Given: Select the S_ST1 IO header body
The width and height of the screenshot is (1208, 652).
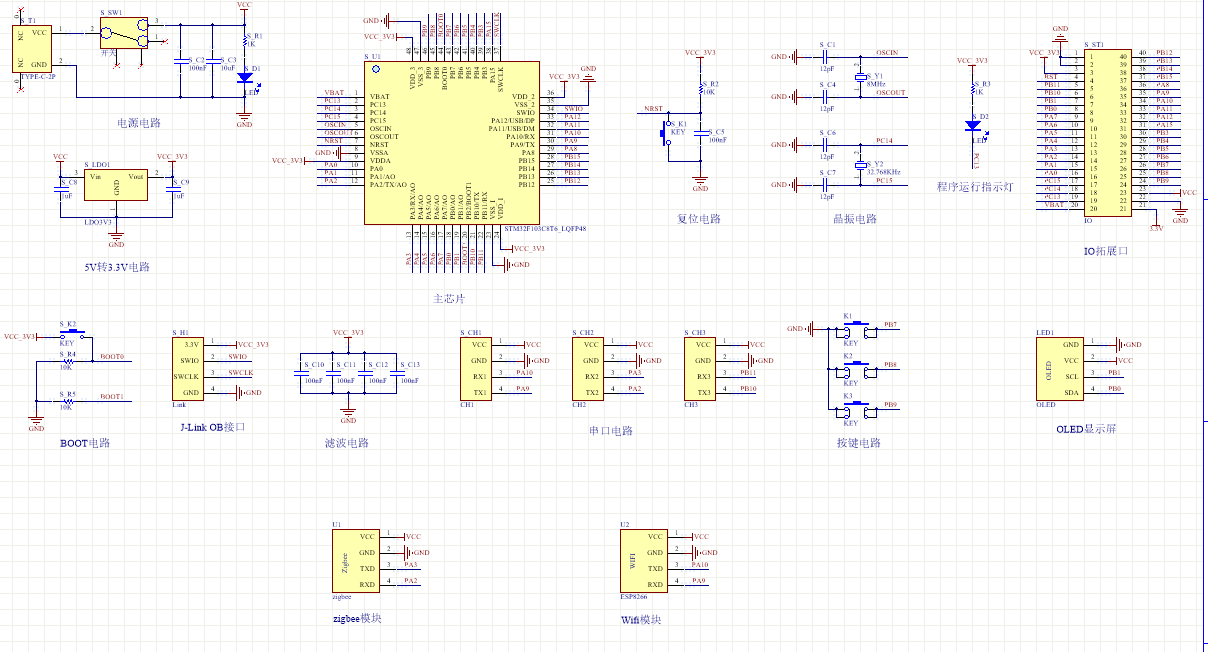Looking at the screenshot, I should coord(1108,132).
